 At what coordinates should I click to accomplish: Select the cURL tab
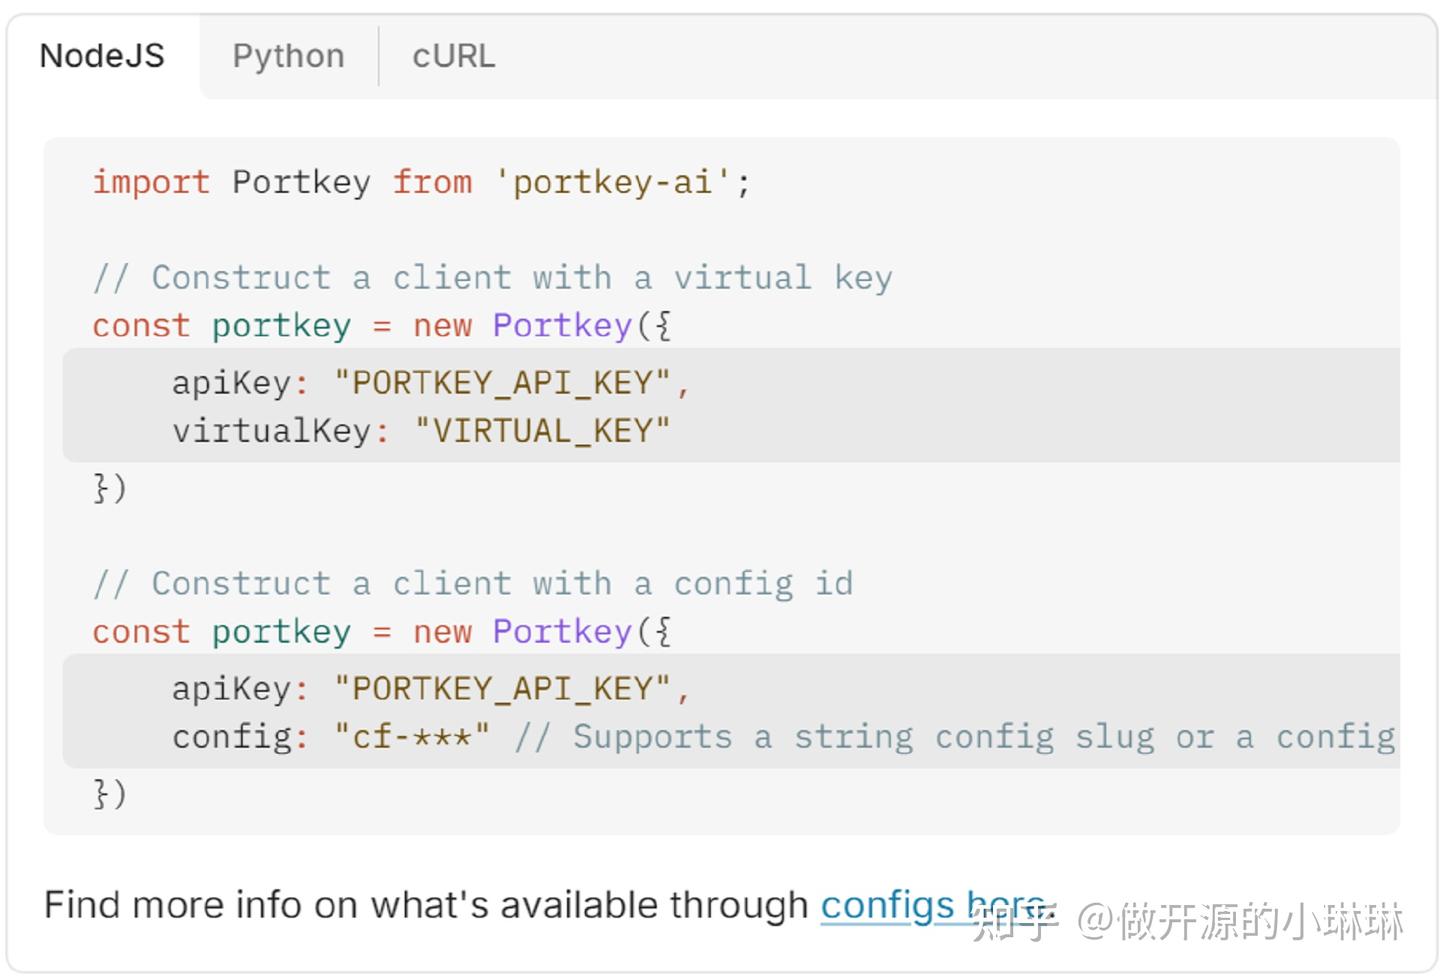coord(453,56)
